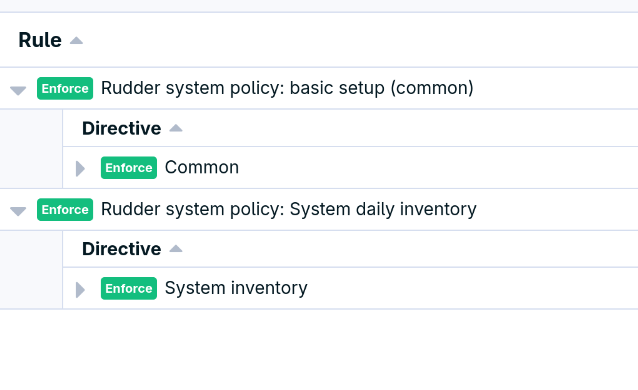Sort by the Rule column header

click(x=76, y=41)
